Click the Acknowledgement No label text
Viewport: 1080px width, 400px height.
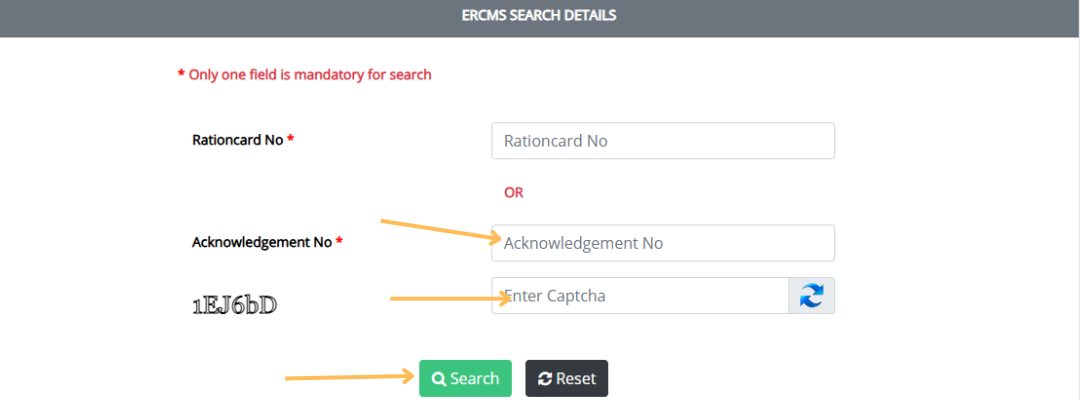262,242
